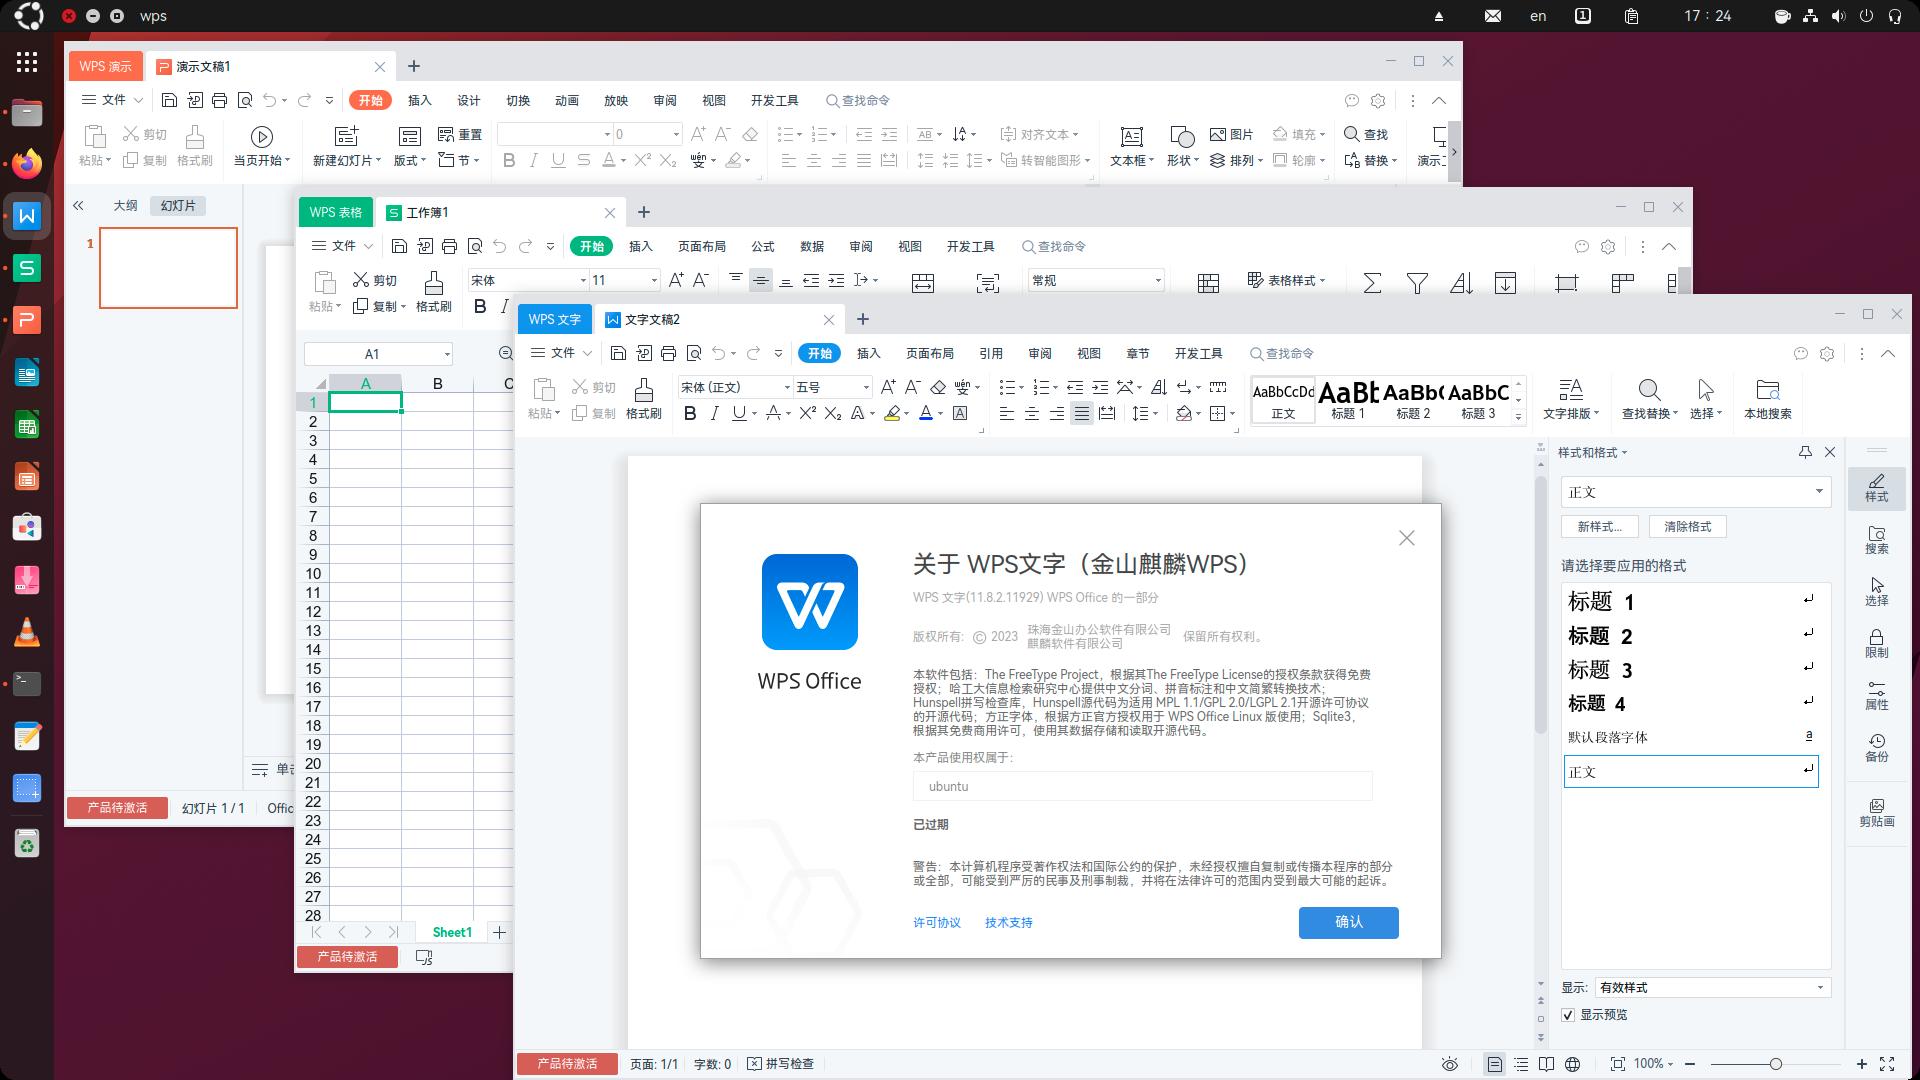Viewport: 1920px width, 1080px height.
Task: Open Backup (备份) in Writer right sidebar
Action: click(x=1876, y=747)
